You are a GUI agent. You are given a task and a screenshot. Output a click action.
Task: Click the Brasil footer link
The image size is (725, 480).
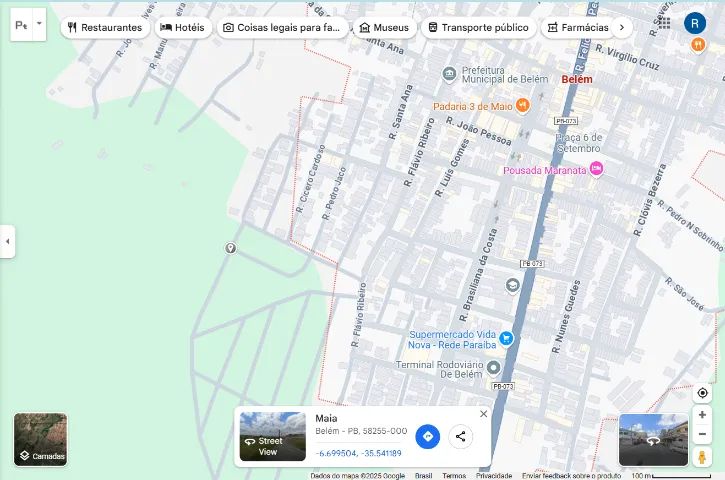(424, 476)
